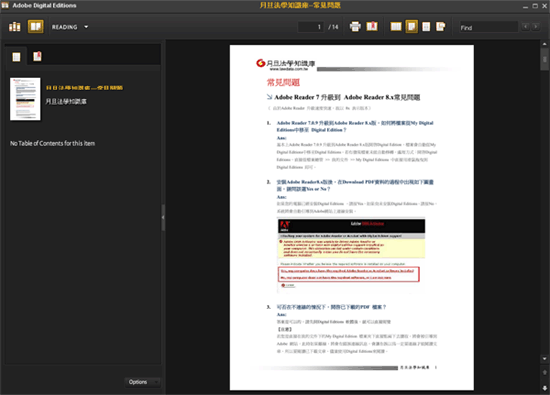
Task: Click the total pages '/ 14' label
Action: [x=333, y=27]
